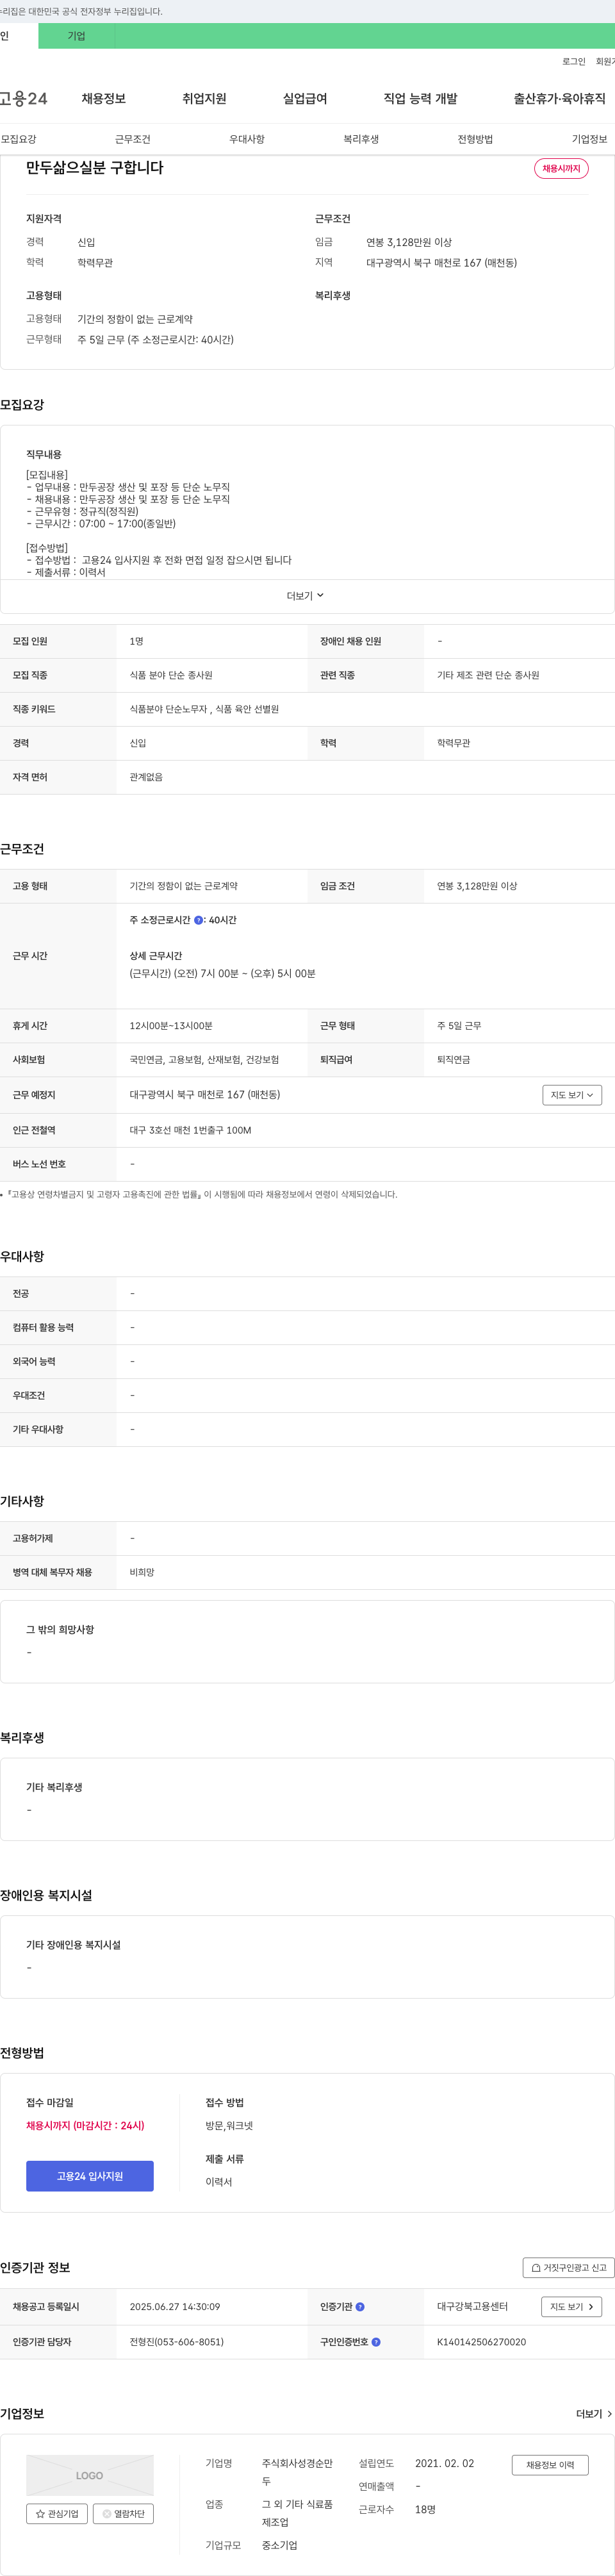
Task: Click the 인근 전철역 value 대구 3호선 매천
Action: [190, 1130]
